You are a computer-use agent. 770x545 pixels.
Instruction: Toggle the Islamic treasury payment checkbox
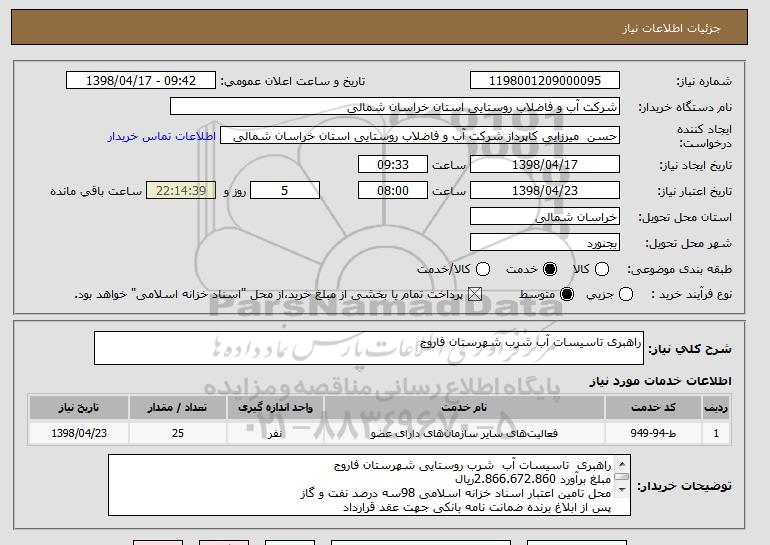tap(474, 294)
